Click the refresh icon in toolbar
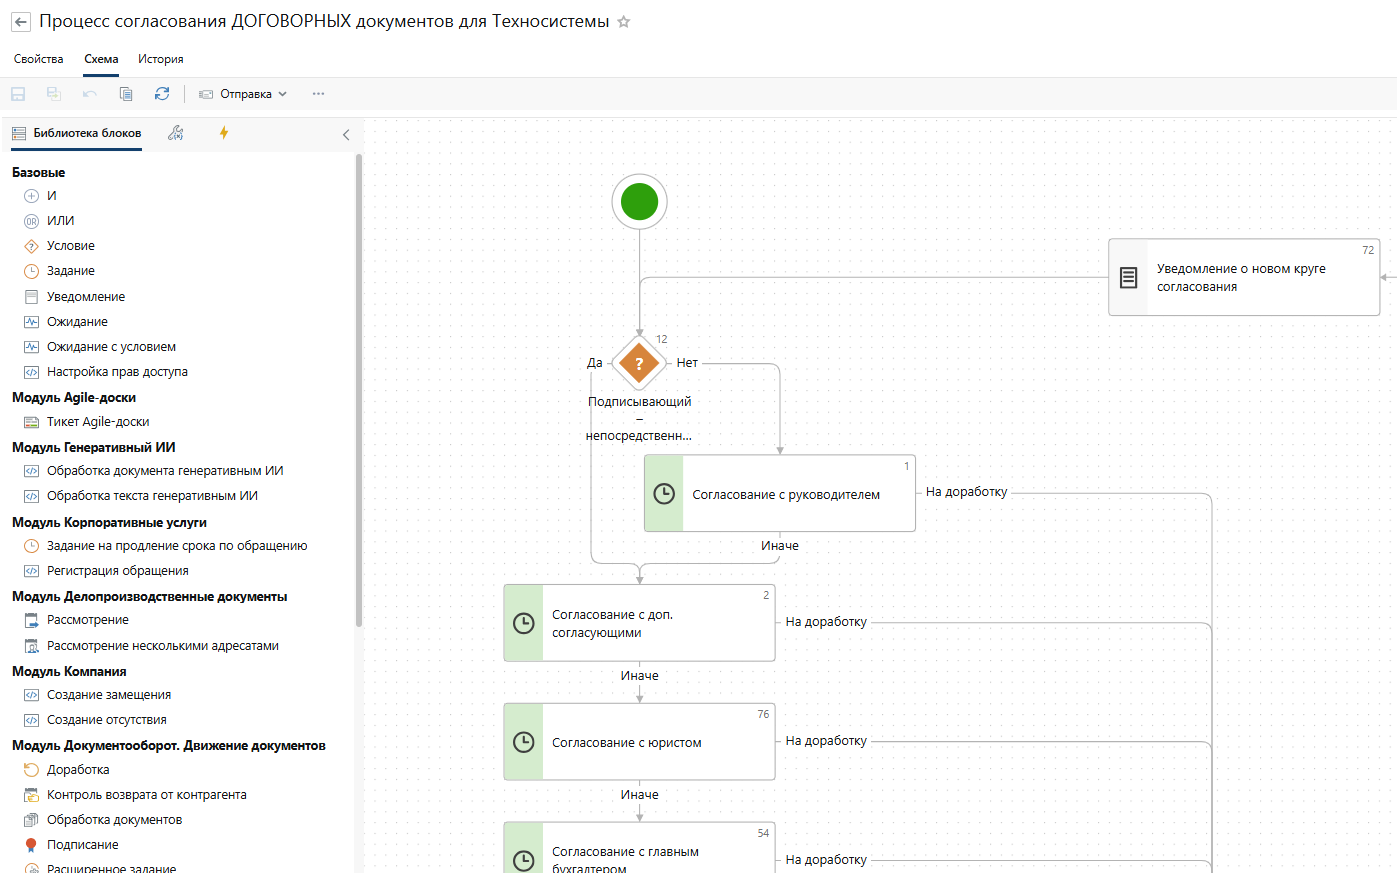This screenshot has width=1397, height=877. (x=162, y=94)
